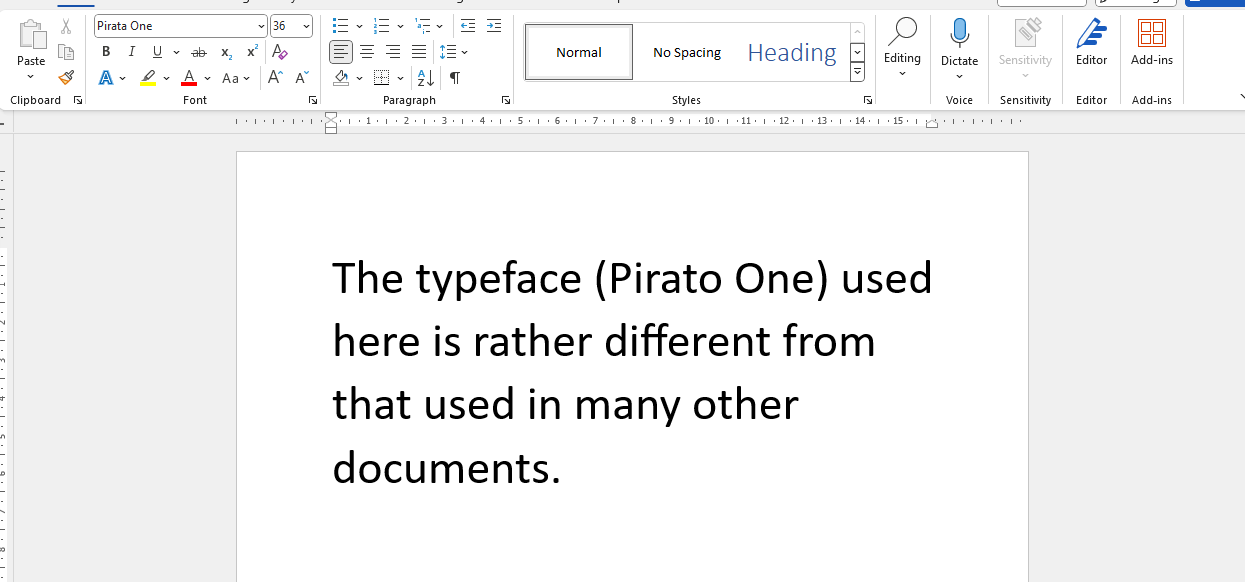This screenshot has width=1245, height=582.
Task: Open the font size 36 dropdown
Action: tap(306, 26)
